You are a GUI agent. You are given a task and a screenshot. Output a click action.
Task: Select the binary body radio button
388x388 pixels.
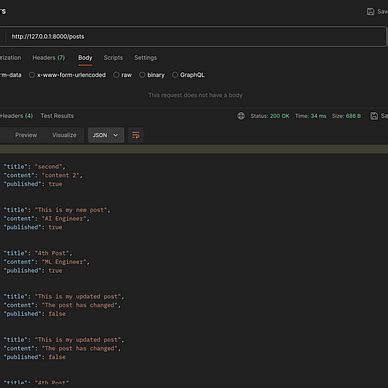[x=142, y=75]
